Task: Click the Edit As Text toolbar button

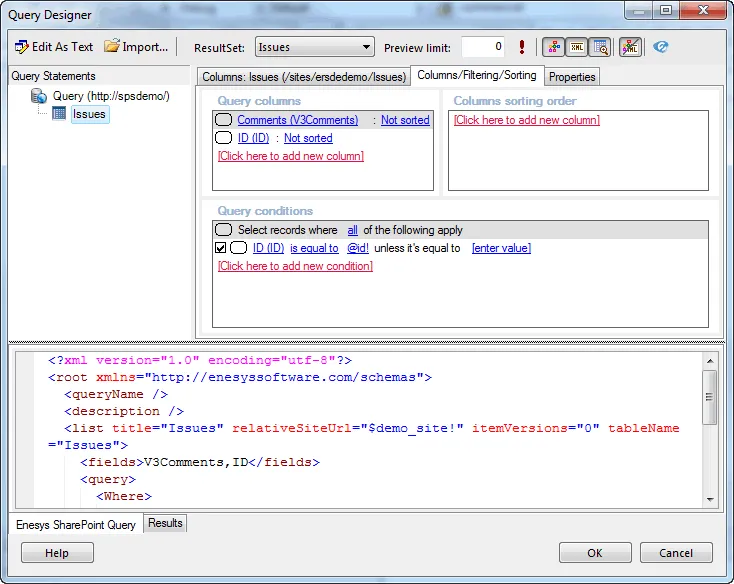Action: 54,47
